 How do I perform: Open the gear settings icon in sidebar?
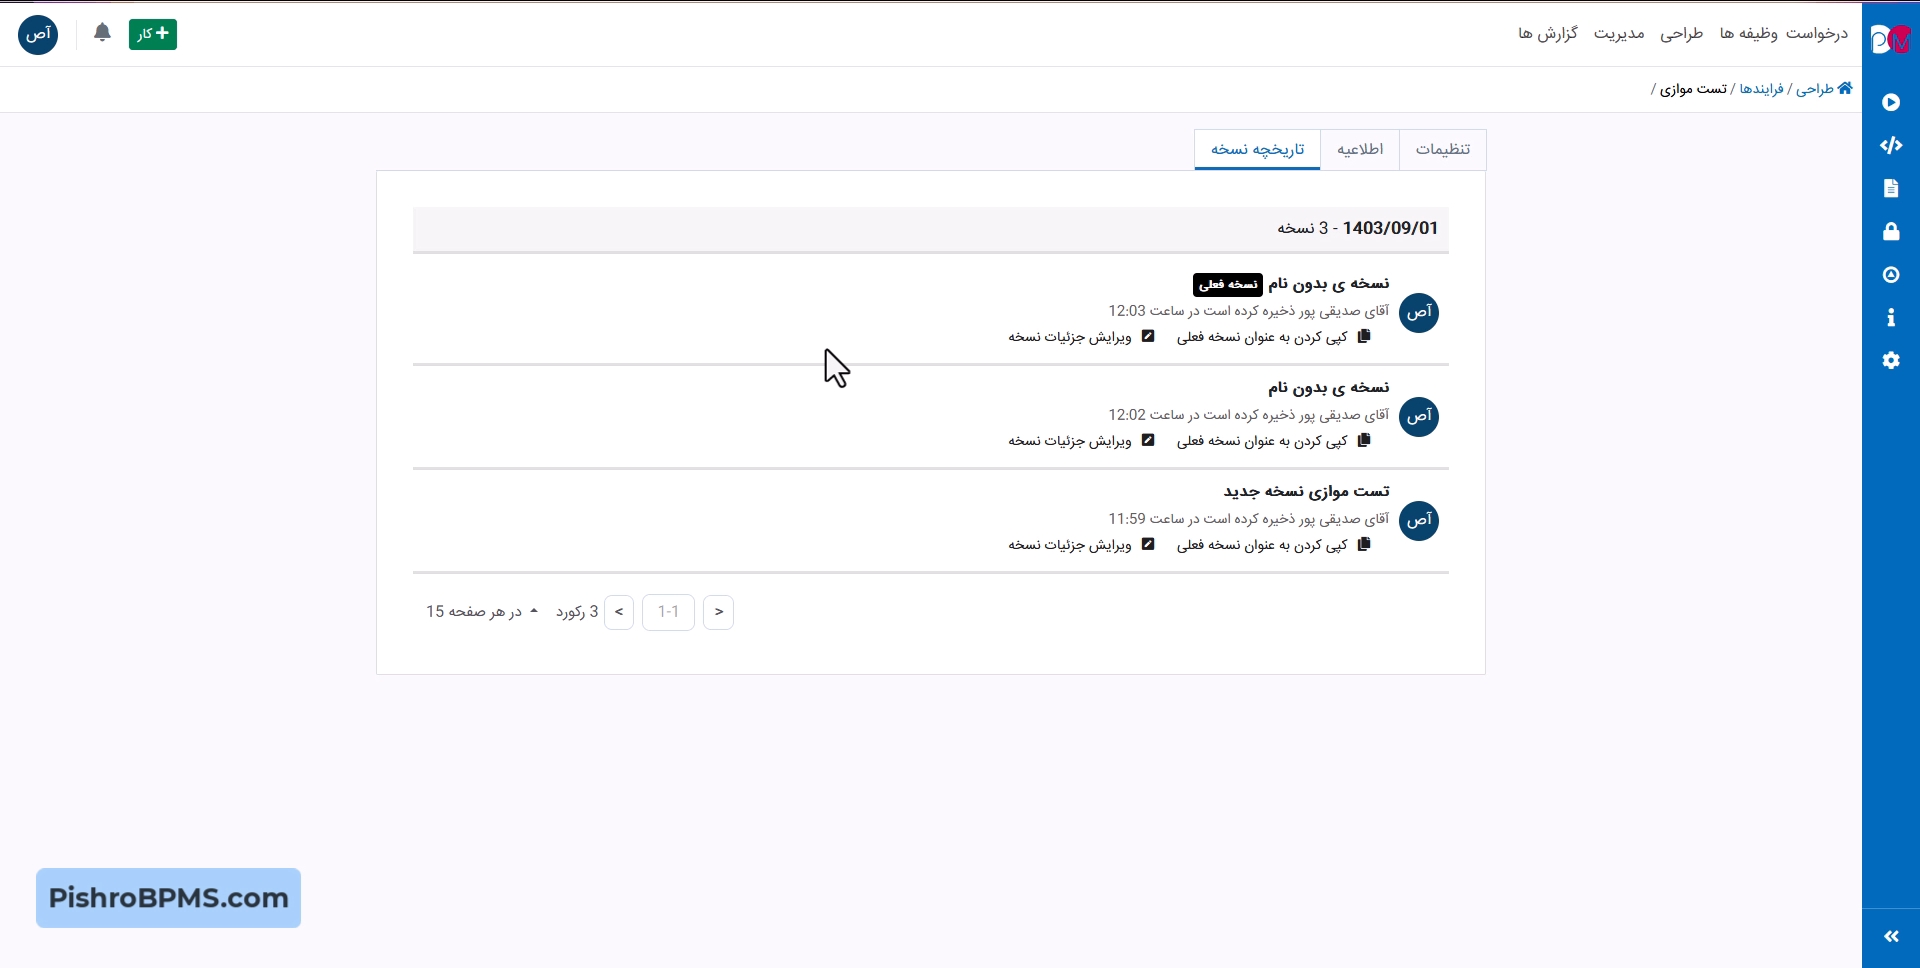[x=1890, y=361]
